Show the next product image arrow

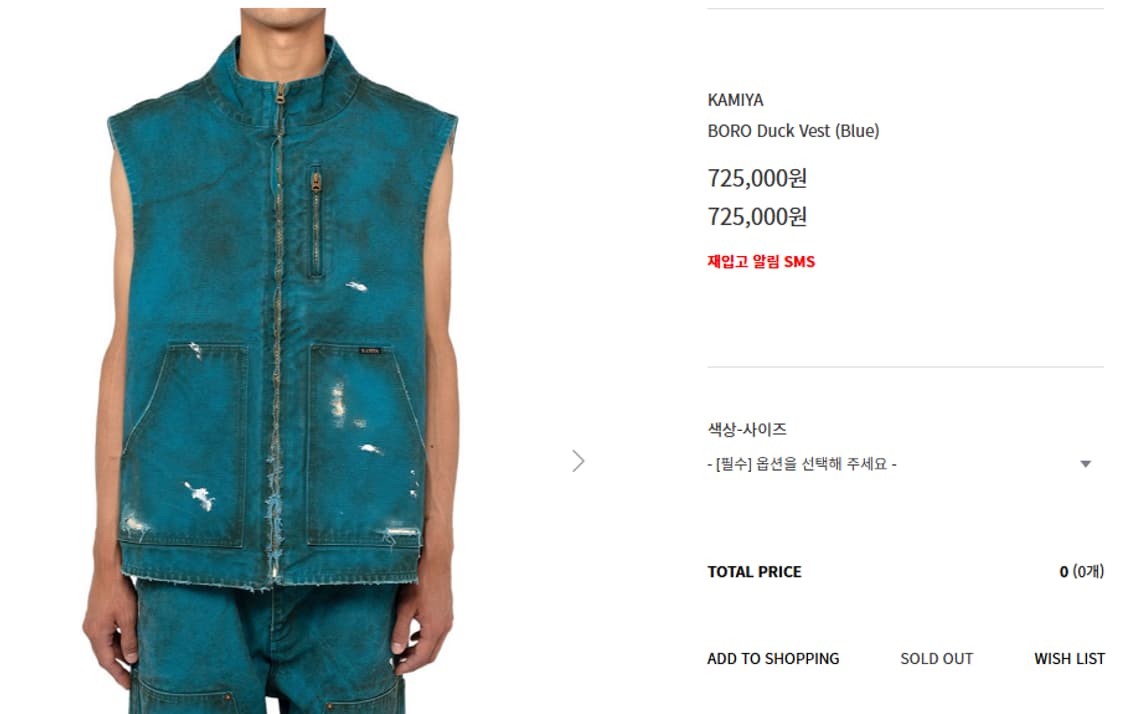pyautogui.click(x=578, y=461)
